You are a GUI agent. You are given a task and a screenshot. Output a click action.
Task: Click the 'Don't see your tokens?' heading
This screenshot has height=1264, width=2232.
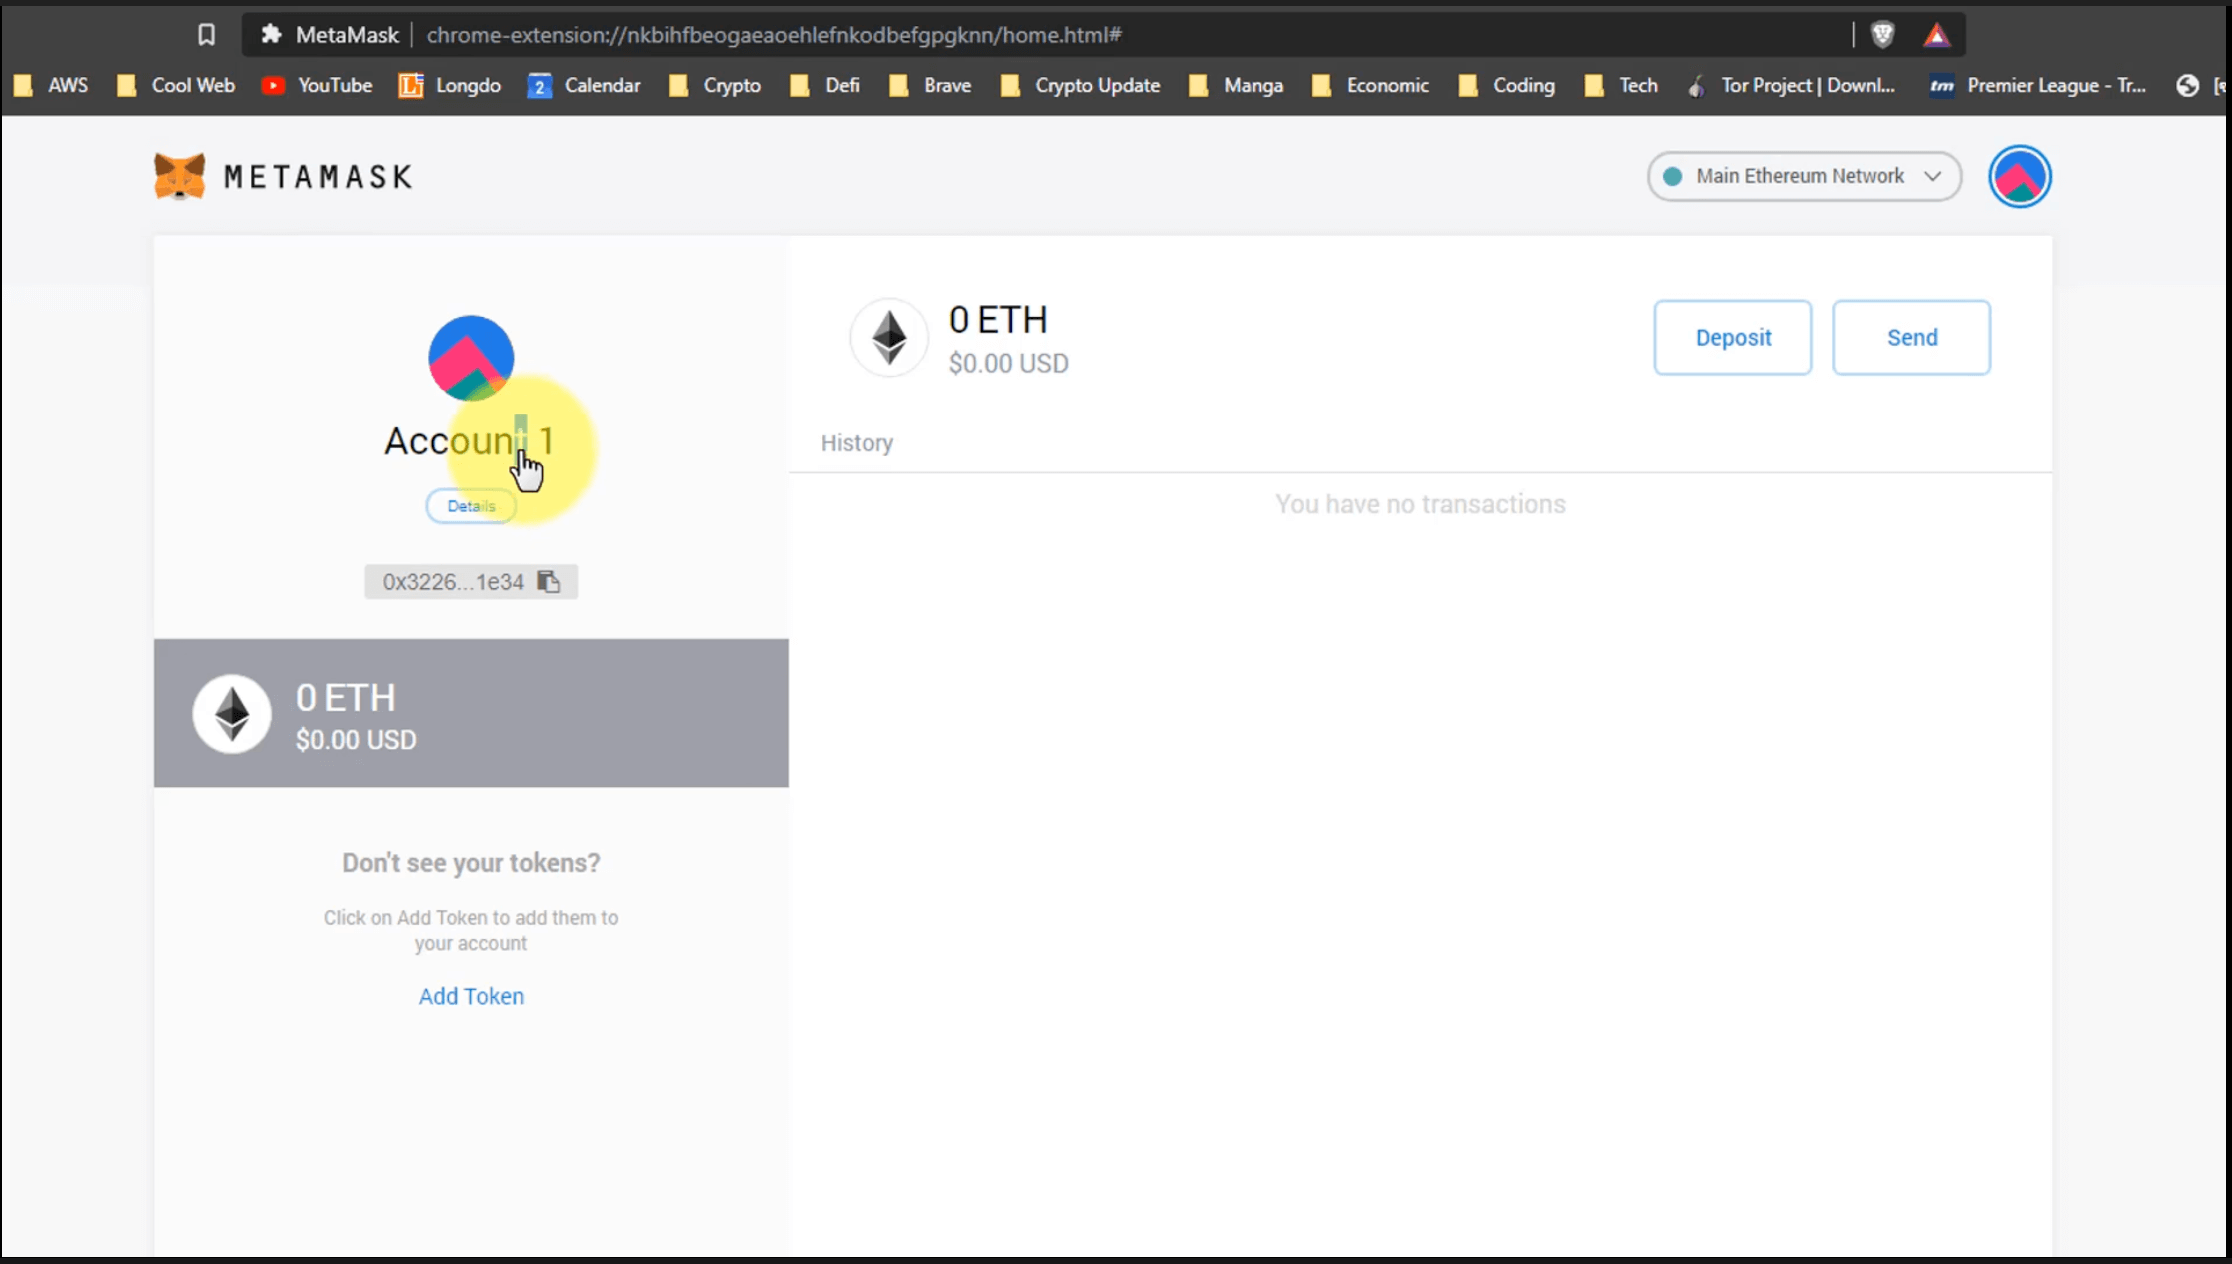tap(471, 863)
